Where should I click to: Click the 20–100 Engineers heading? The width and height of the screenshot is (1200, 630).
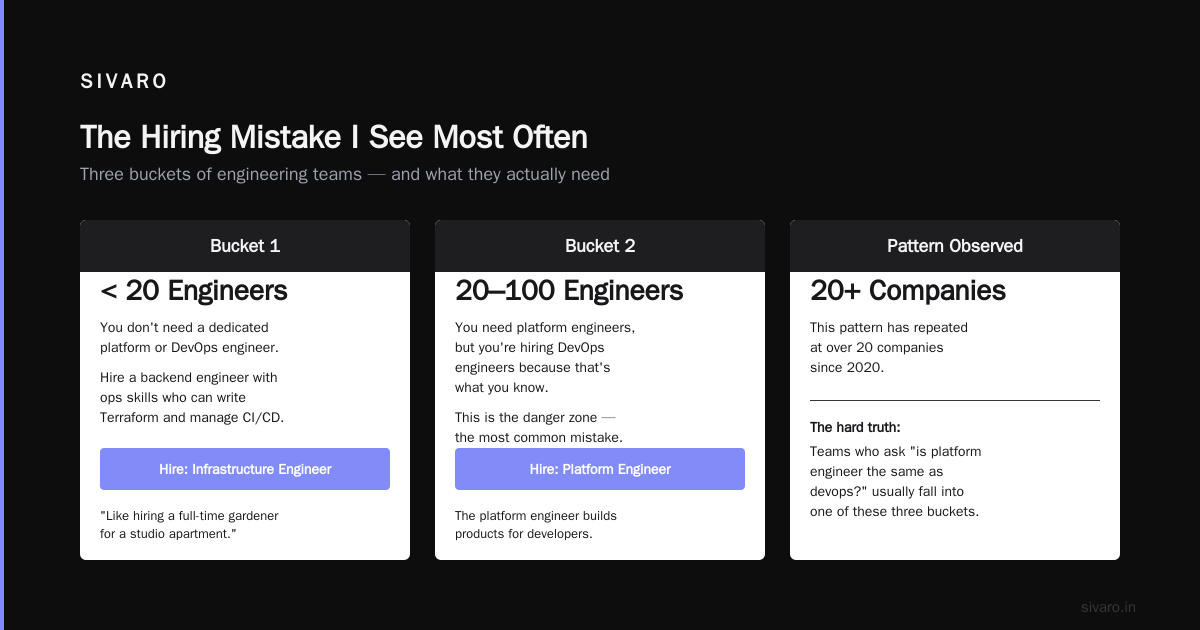pos(569,291)
